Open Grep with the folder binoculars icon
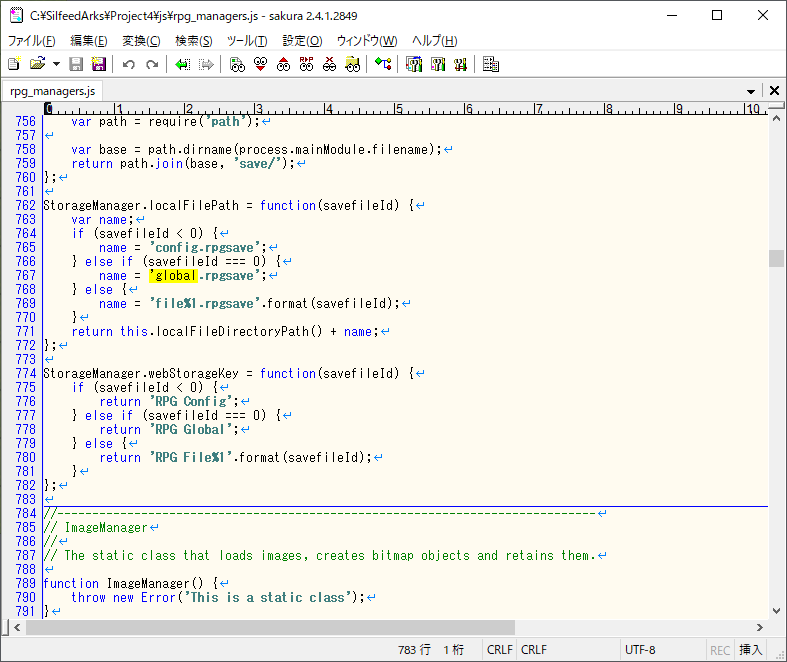The width and height of the screenshot is (787, 662). (353, 64)
